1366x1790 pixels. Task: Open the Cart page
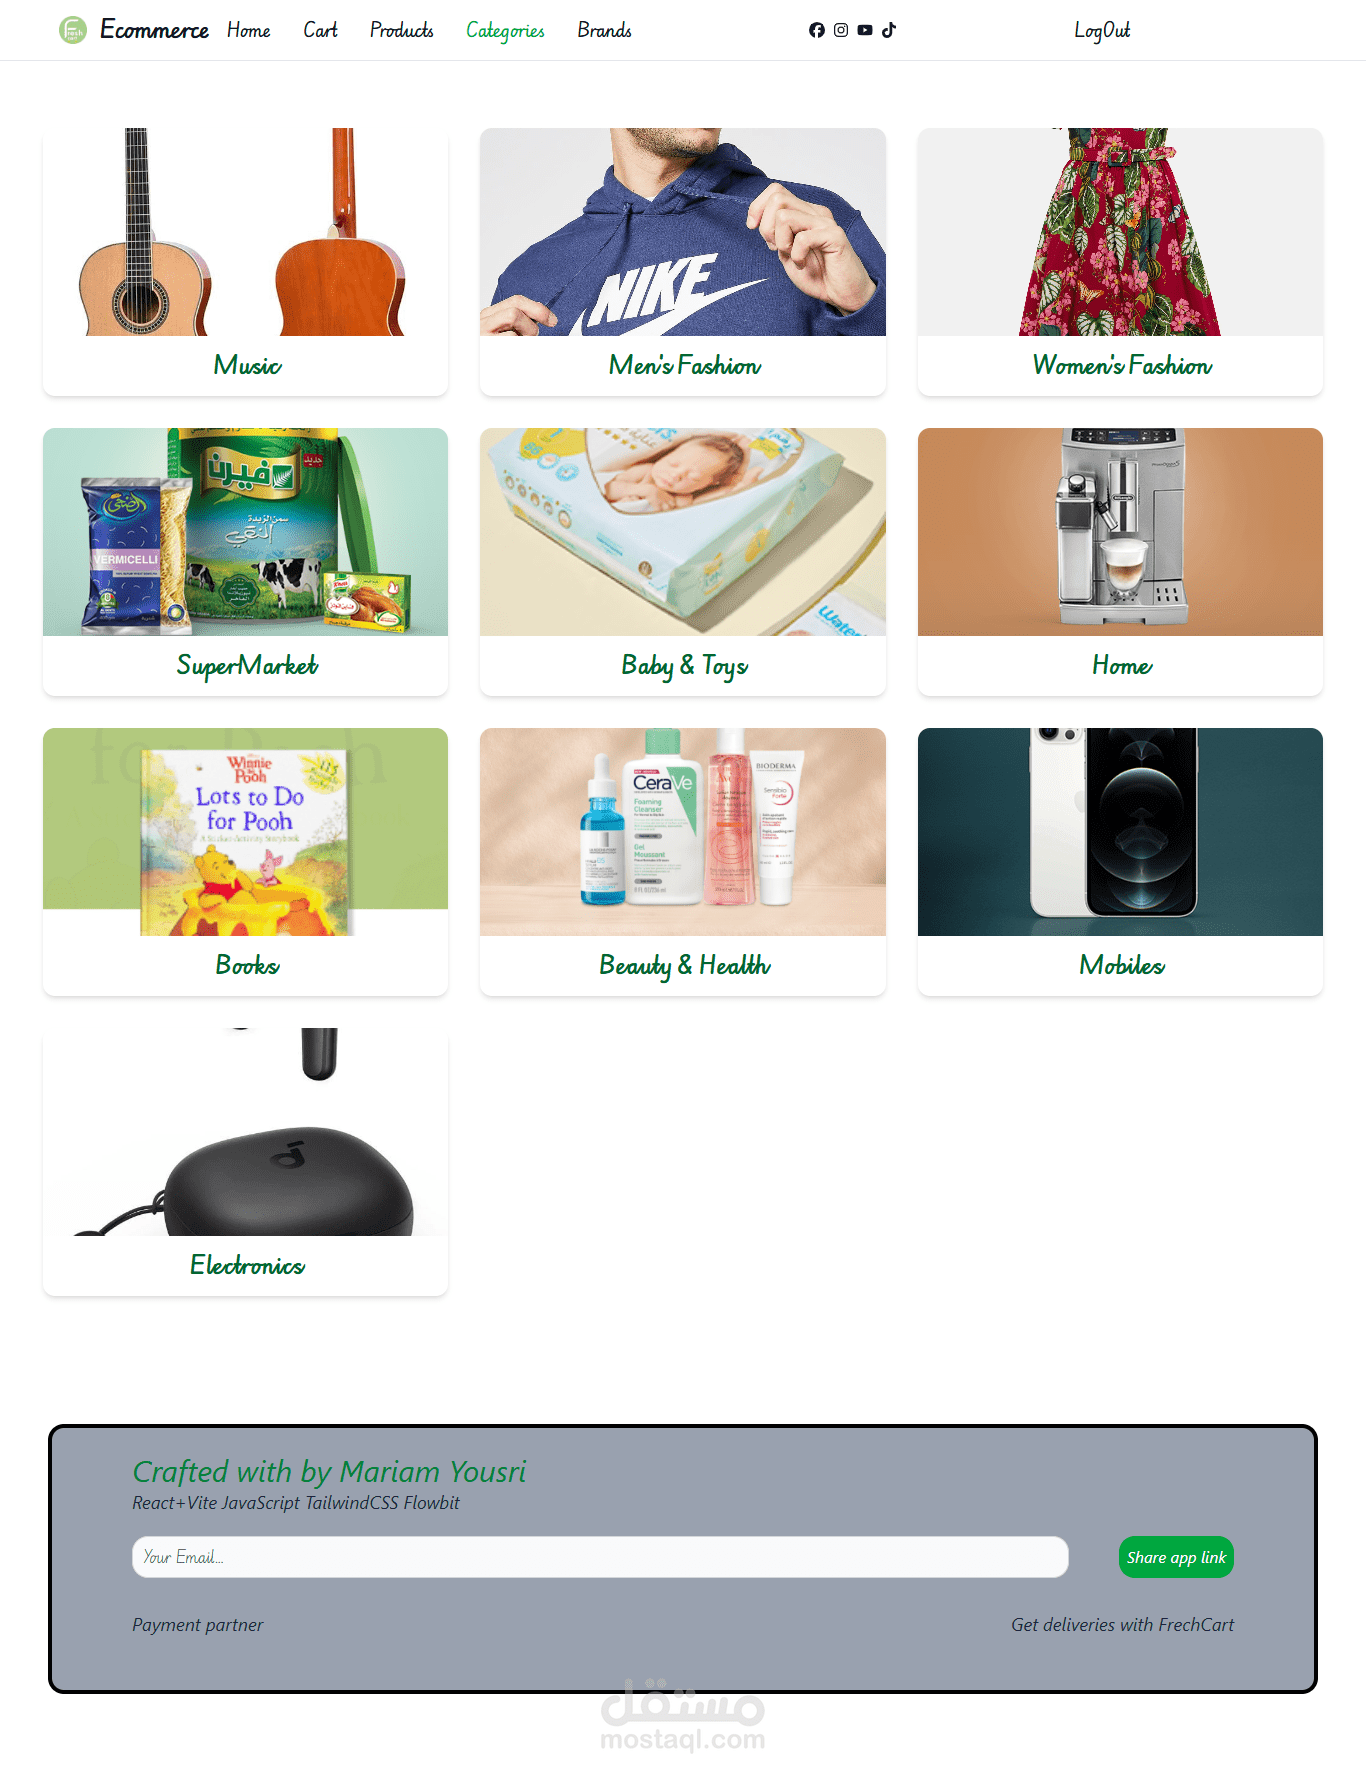point(320,30)
